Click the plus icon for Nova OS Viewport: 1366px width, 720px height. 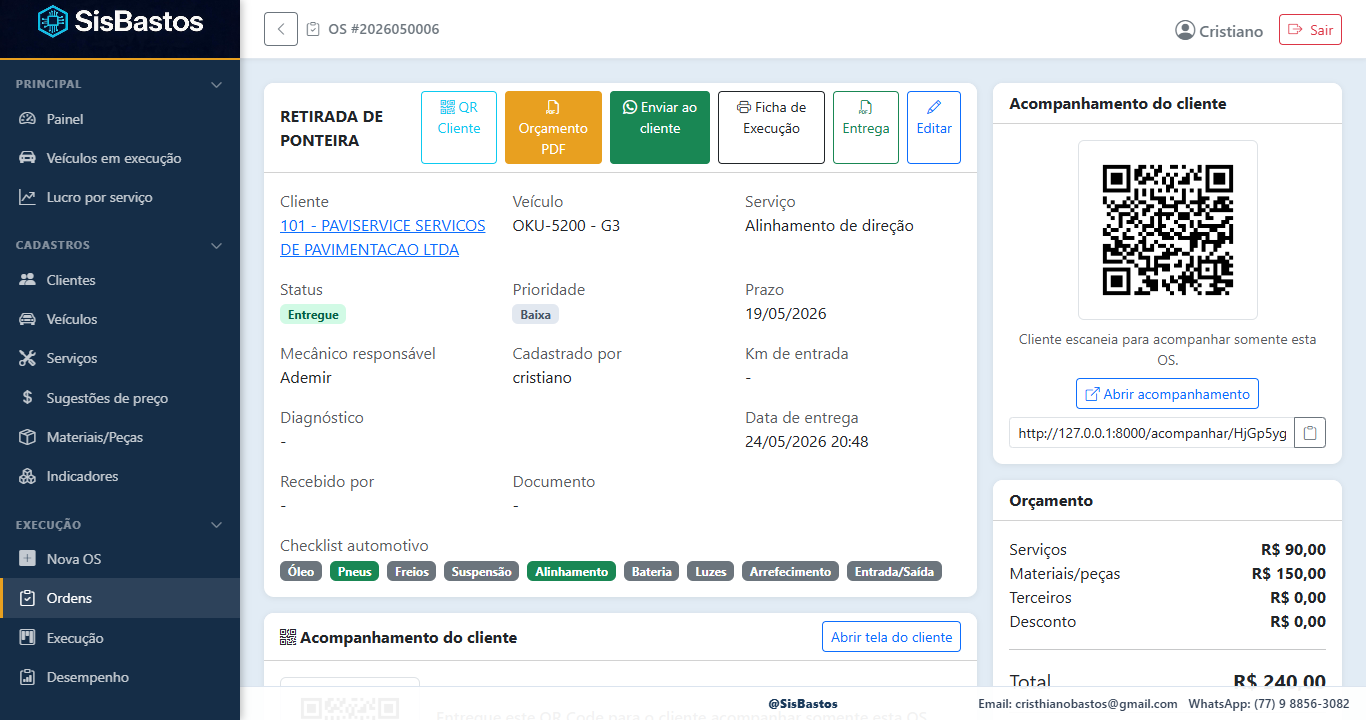click(28, 559)
